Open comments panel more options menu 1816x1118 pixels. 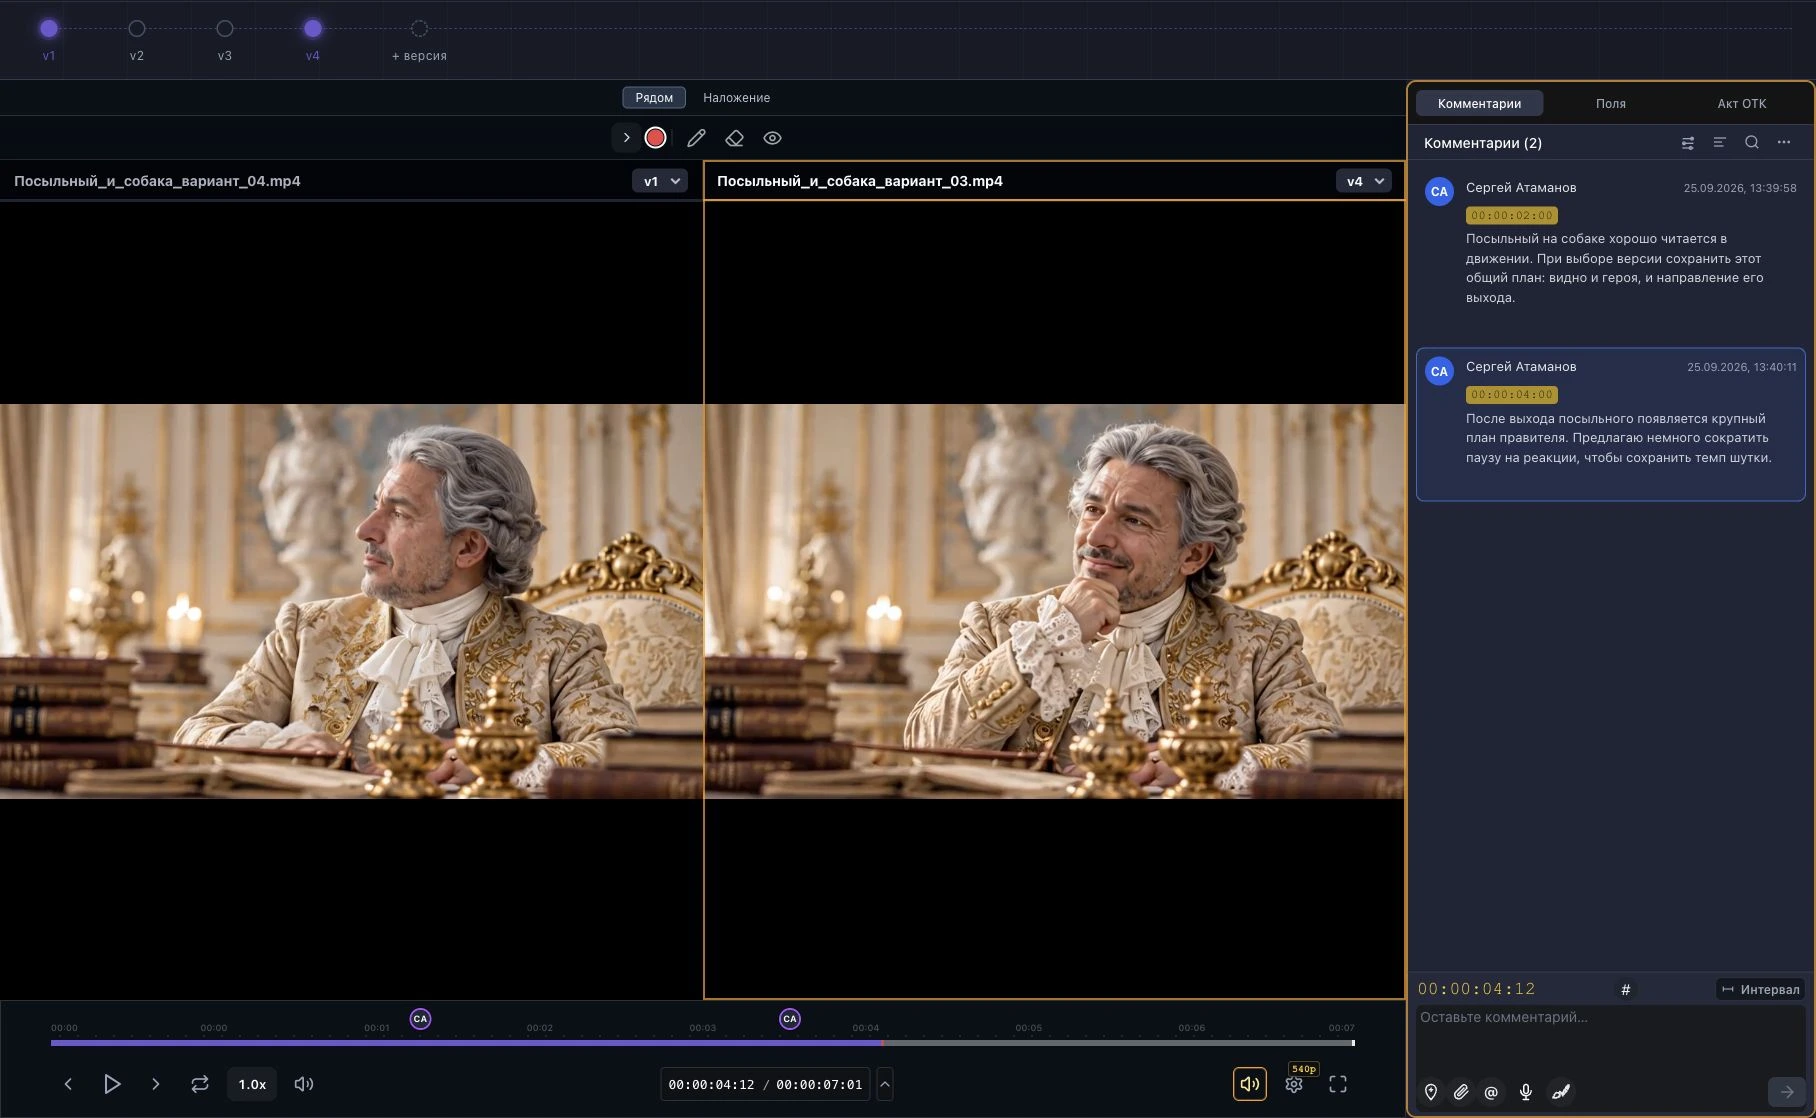tap(1784, 143)
